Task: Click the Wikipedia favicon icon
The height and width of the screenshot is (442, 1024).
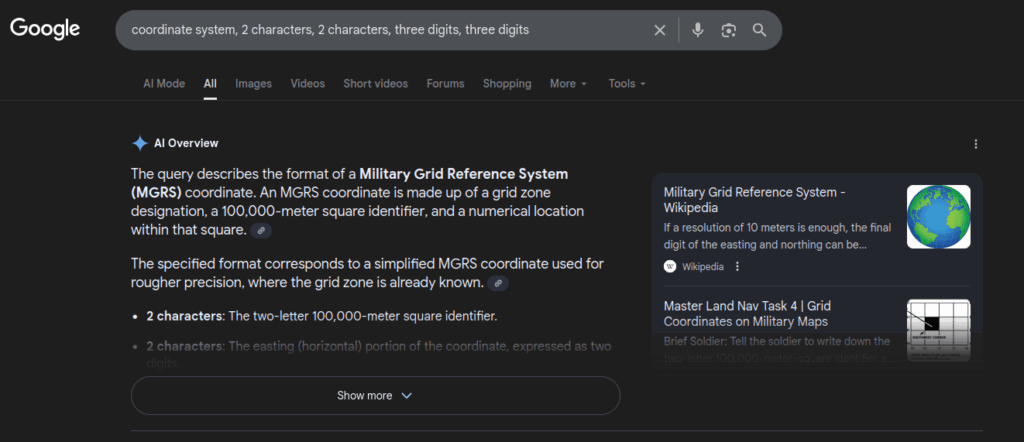Action: pyautogui.click(x=669, y=266)
